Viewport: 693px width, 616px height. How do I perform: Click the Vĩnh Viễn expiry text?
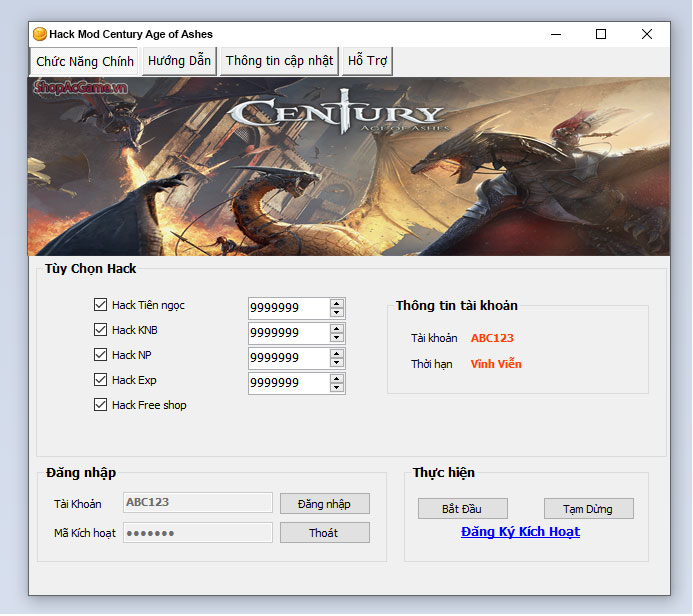(x=496, y=364)
